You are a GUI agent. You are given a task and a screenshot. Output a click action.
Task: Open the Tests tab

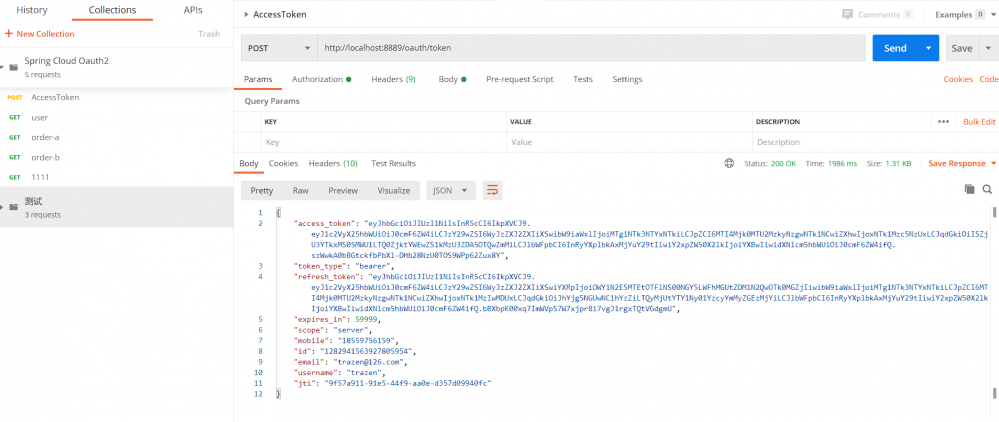582,80
